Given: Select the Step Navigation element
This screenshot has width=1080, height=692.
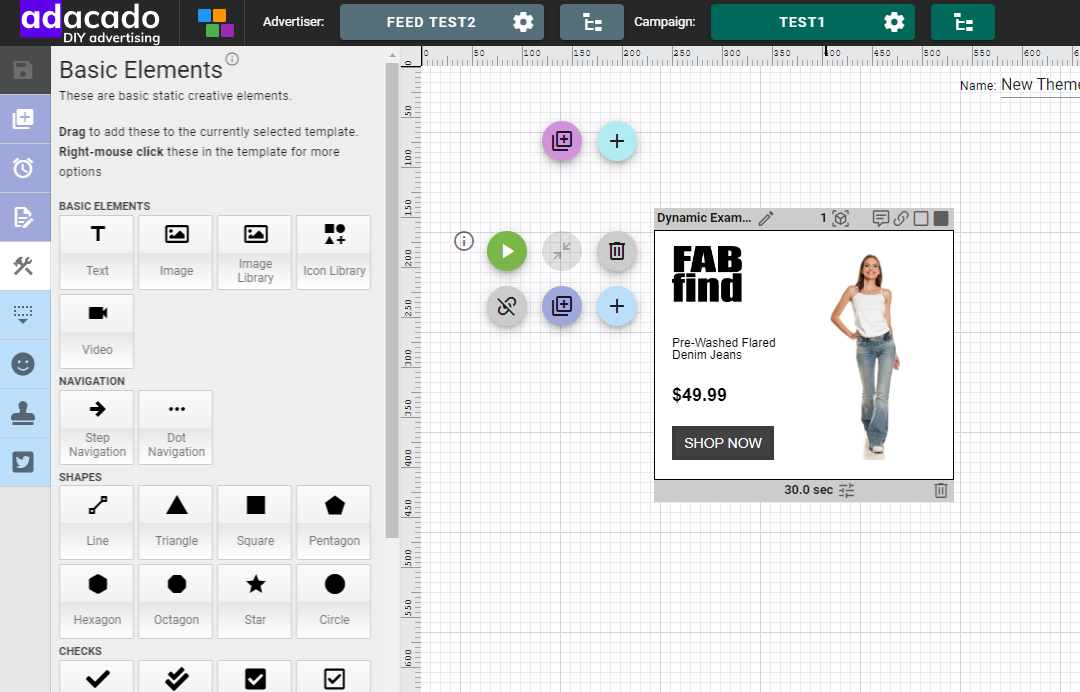Looking at the screenshot, I should tap(96, 428).
